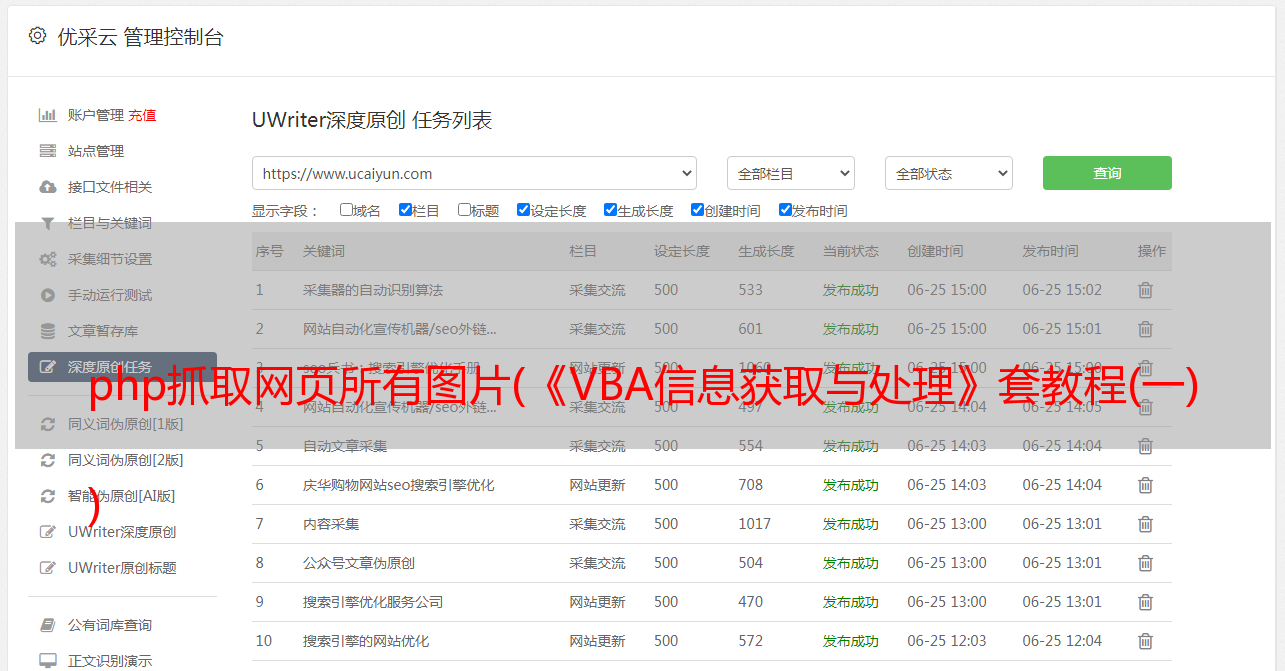1285x671 pixels.
Task: Click the edit icon for UWriter原创标题
Action: pyautogui.click(x=47, y=568)
